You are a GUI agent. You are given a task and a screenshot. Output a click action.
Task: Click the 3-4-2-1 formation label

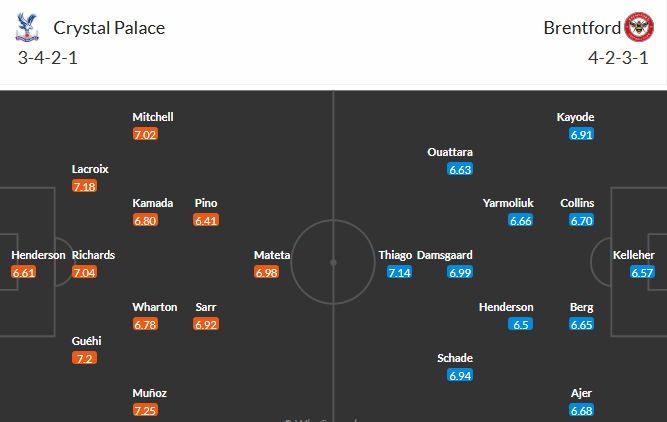[x=48, y=58]
